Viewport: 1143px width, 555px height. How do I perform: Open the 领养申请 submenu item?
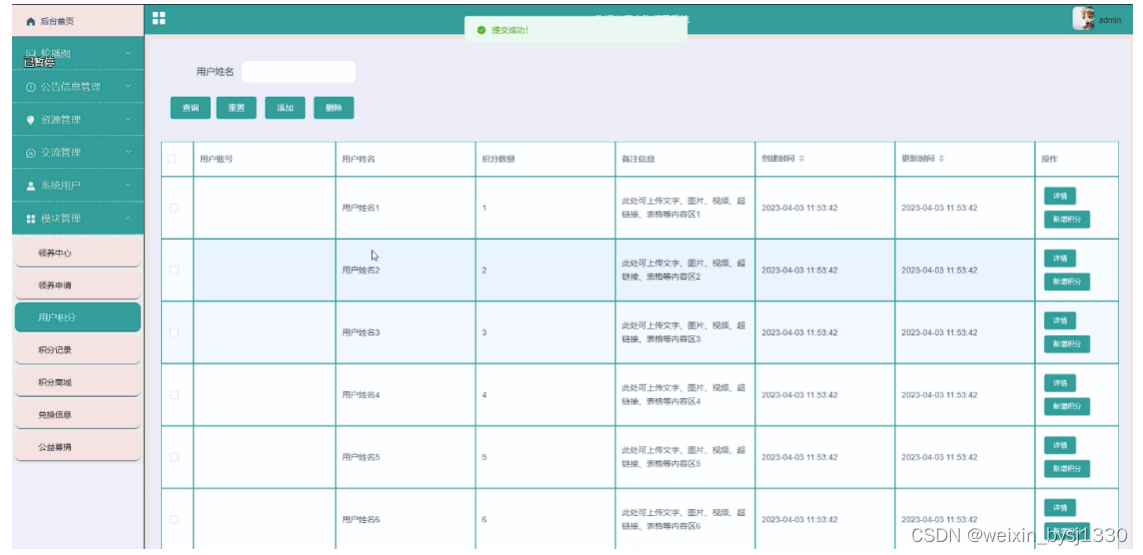[77, 285]
